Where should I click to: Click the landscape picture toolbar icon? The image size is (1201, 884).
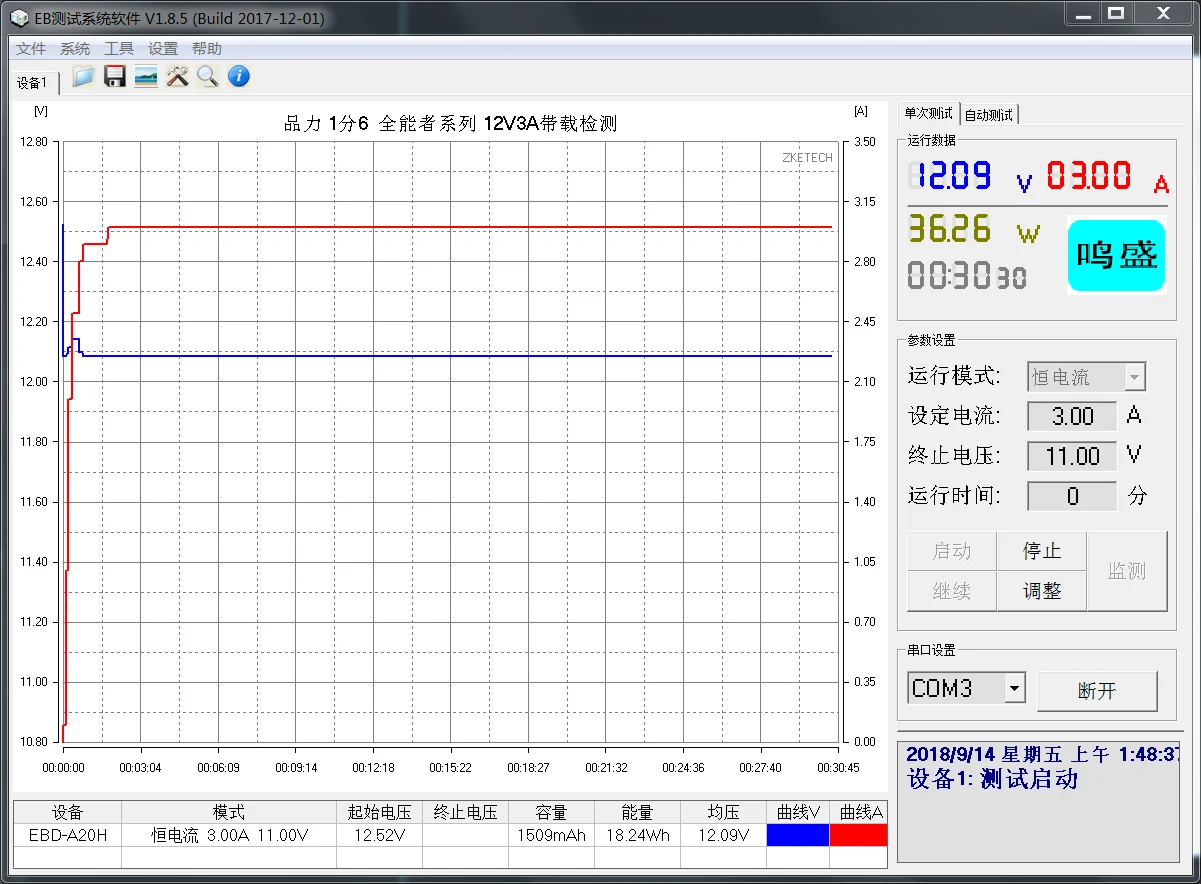point(146,77)
